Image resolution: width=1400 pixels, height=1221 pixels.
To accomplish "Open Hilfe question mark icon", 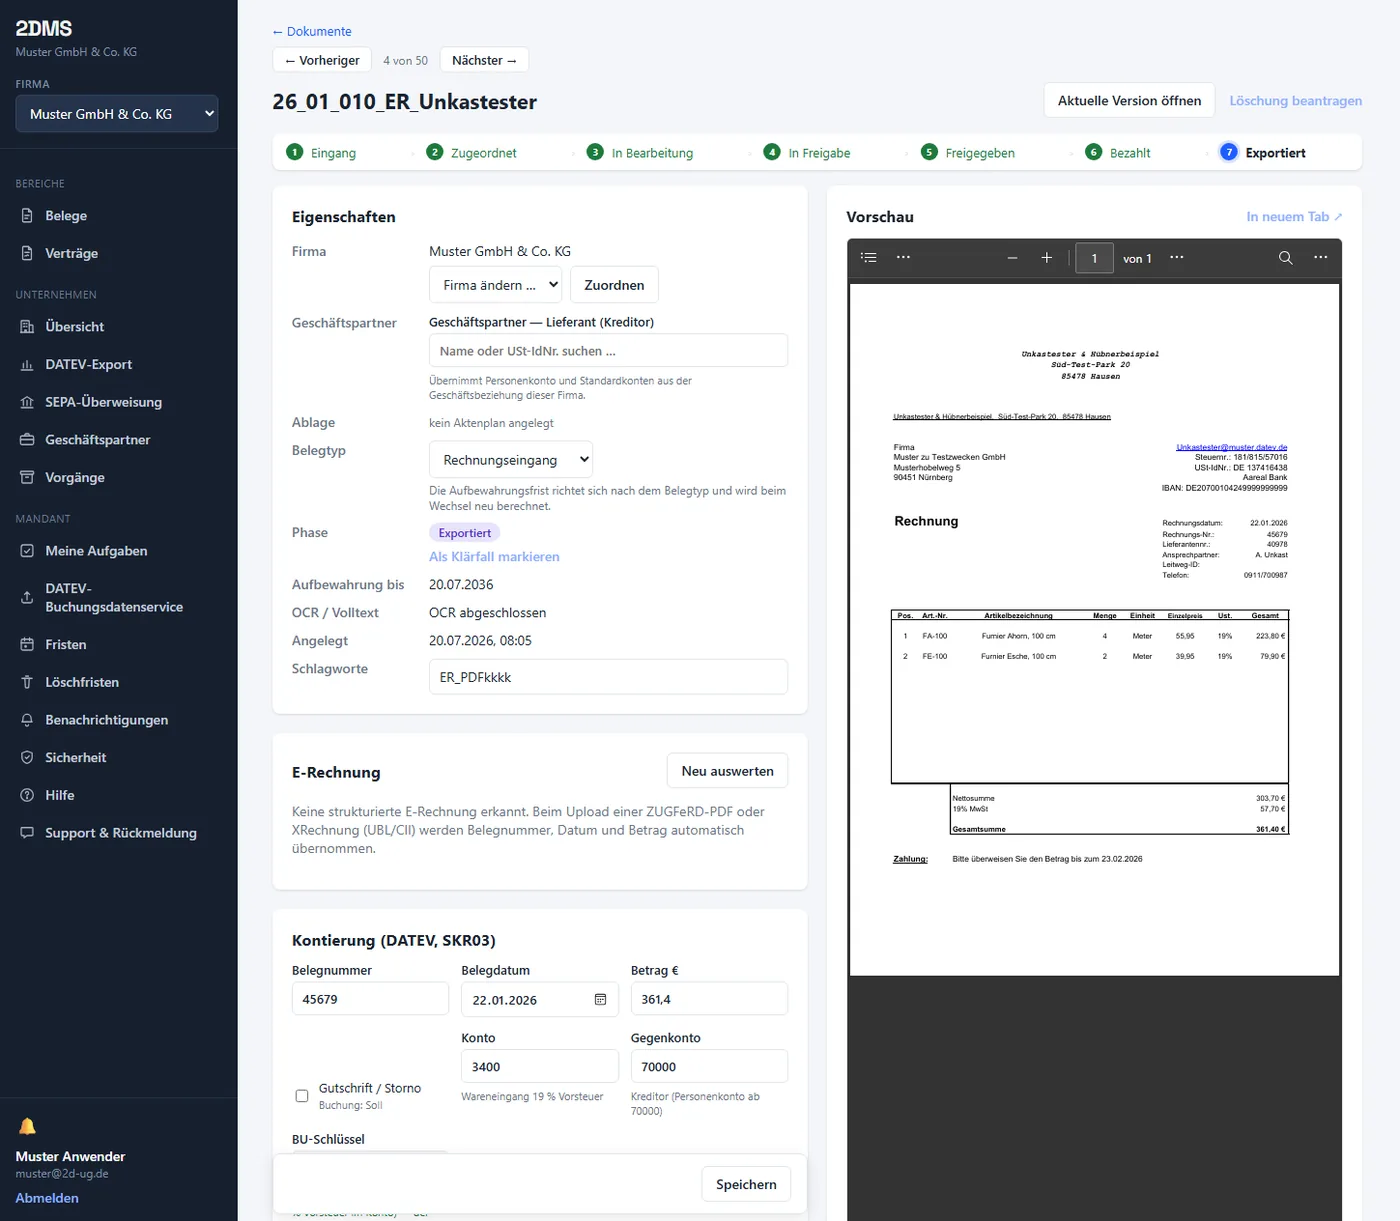I will tap(27, 795).
